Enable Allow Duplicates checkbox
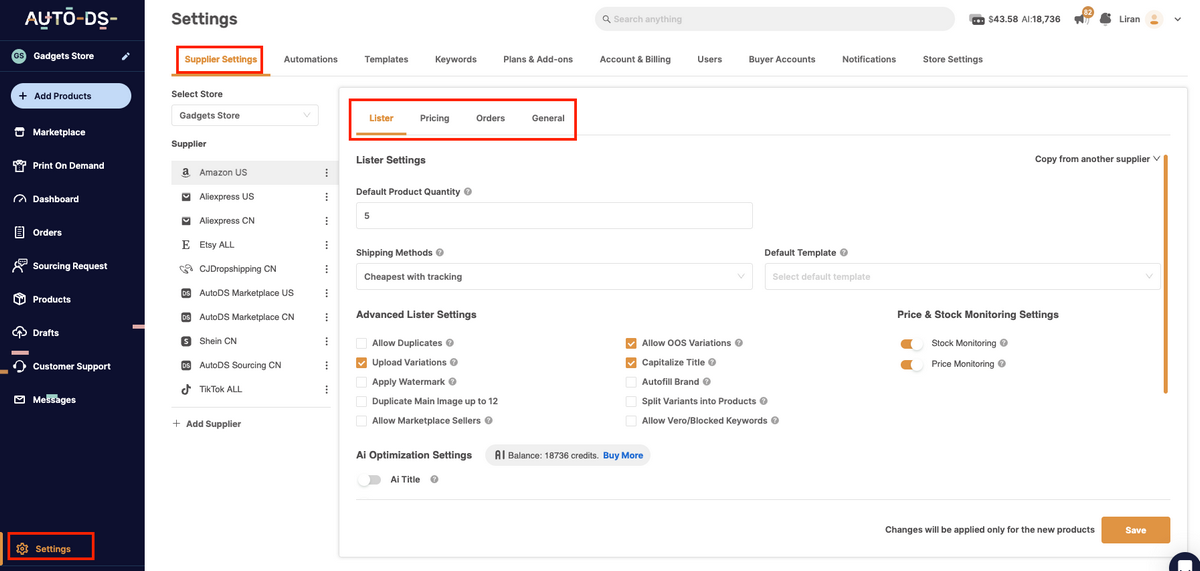1200x571 pixels. 362,343
